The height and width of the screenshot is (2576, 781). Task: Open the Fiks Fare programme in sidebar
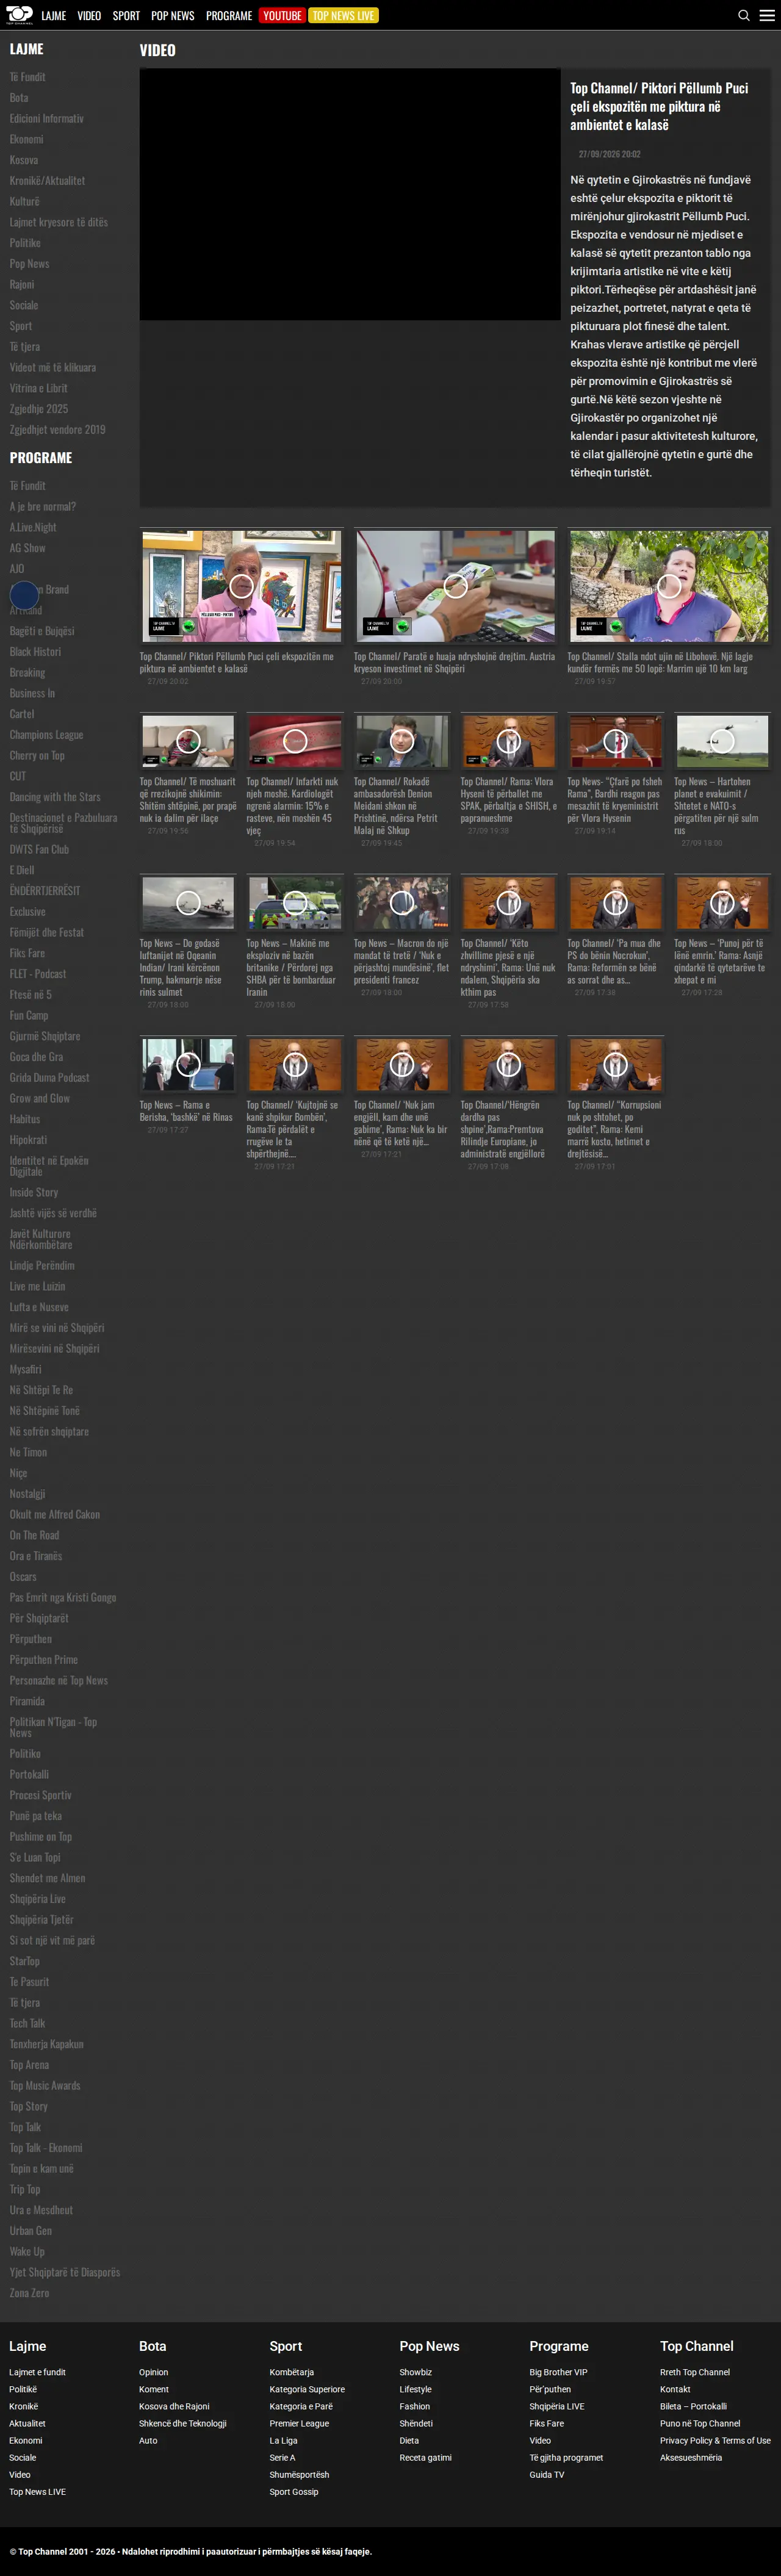pyautogui.click(x=27, y=953)
